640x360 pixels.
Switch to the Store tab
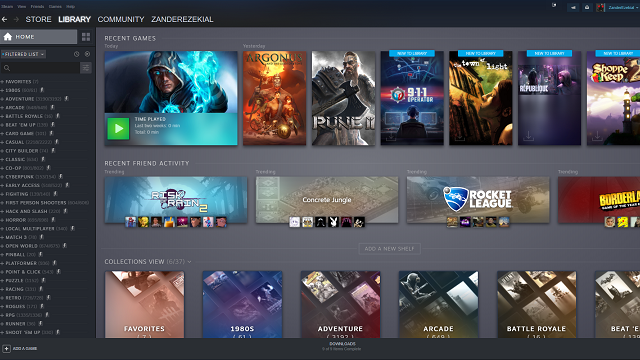pos(38,19)
